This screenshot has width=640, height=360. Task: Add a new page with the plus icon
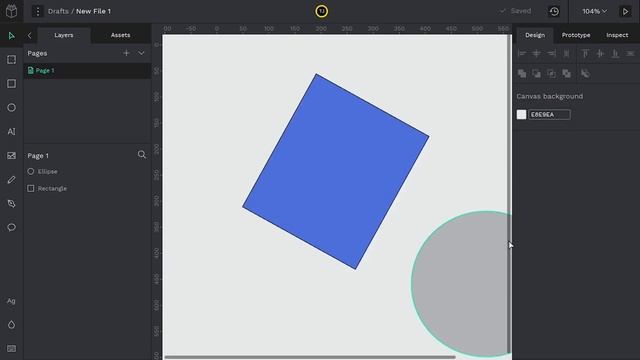[x=126, y=53]
